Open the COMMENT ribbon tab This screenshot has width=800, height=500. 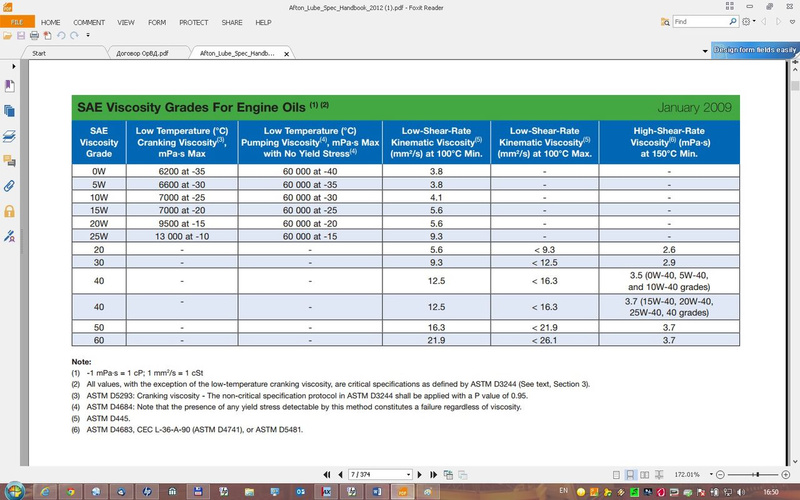click(x=89, y=21)
